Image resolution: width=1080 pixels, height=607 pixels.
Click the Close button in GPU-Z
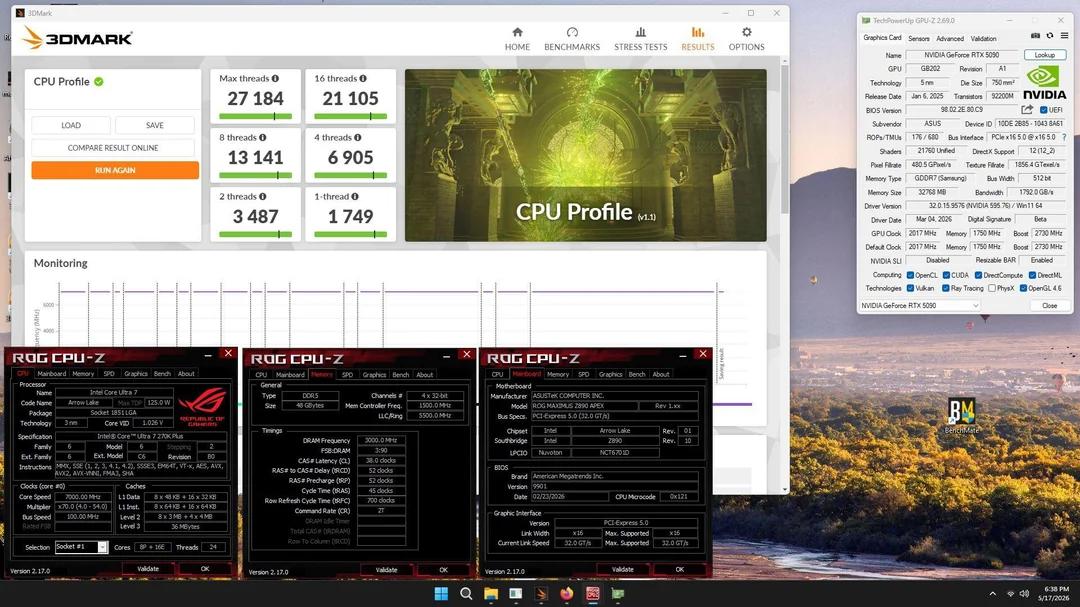click(1049, 305)
